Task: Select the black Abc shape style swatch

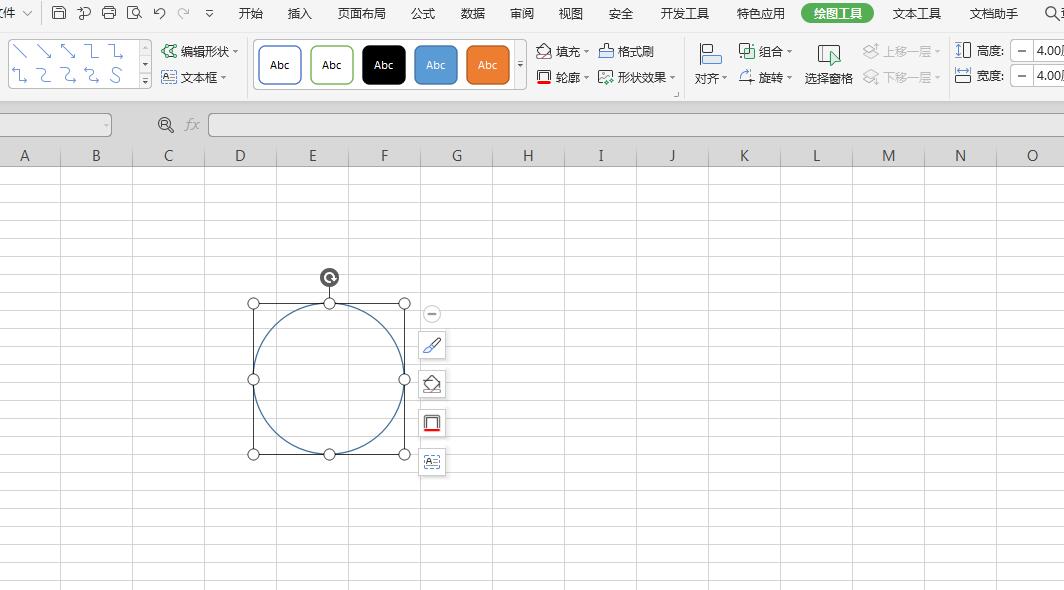Action: [383, 65]
